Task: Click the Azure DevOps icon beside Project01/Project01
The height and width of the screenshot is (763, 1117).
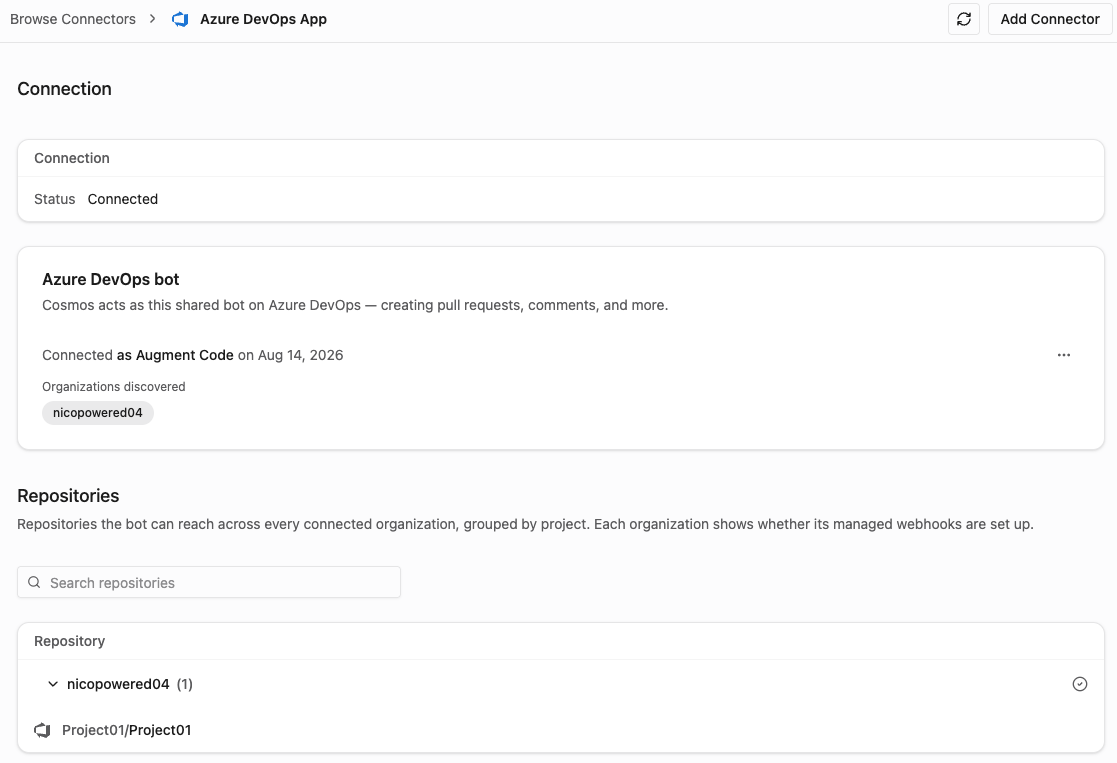Action: (43, 730)
